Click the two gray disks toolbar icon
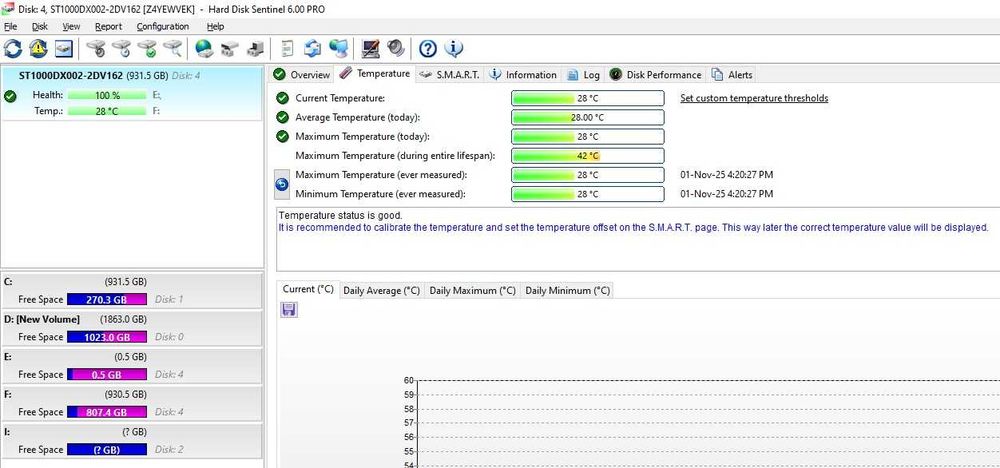This screenshot has height=468, width=1000. point(230,48)
